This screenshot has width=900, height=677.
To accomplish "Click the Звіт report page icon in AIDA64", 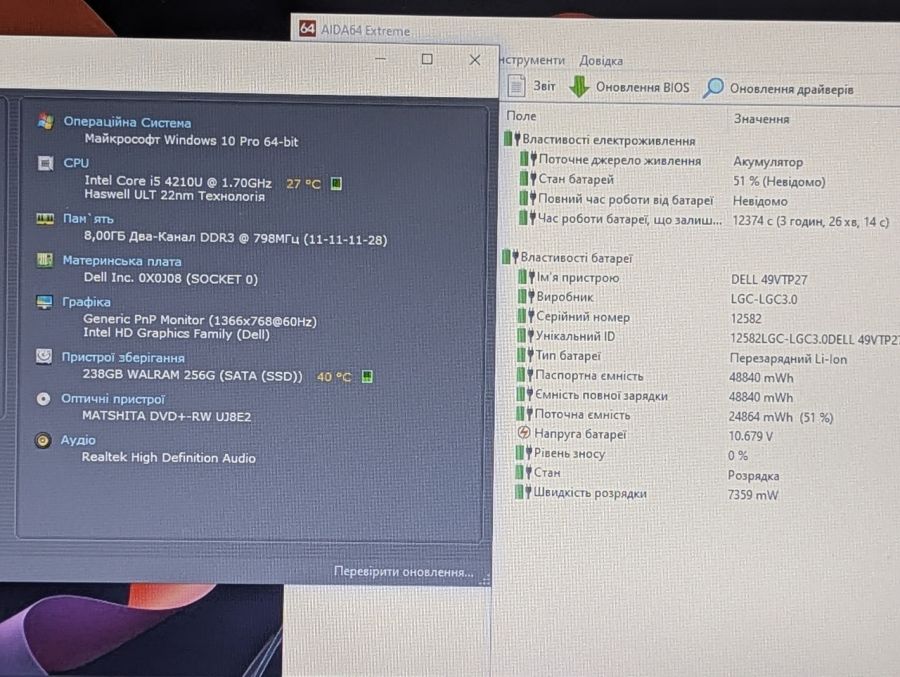I will tap(517, 86).
